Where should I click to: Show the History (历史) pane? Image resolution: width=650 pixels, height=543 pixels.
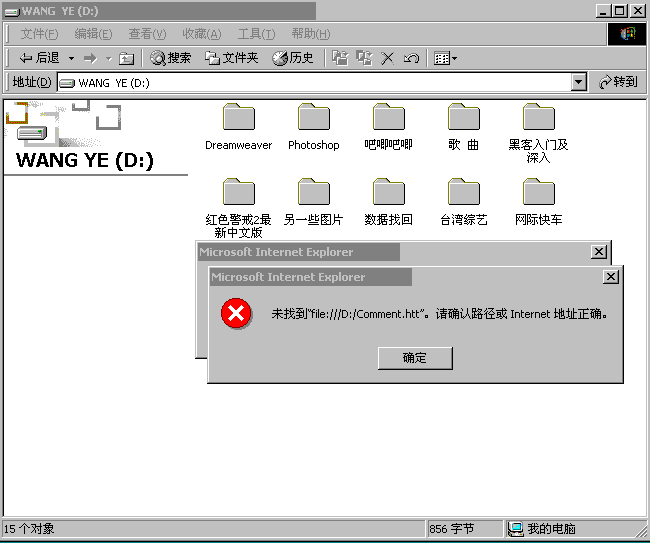[293, 58]
